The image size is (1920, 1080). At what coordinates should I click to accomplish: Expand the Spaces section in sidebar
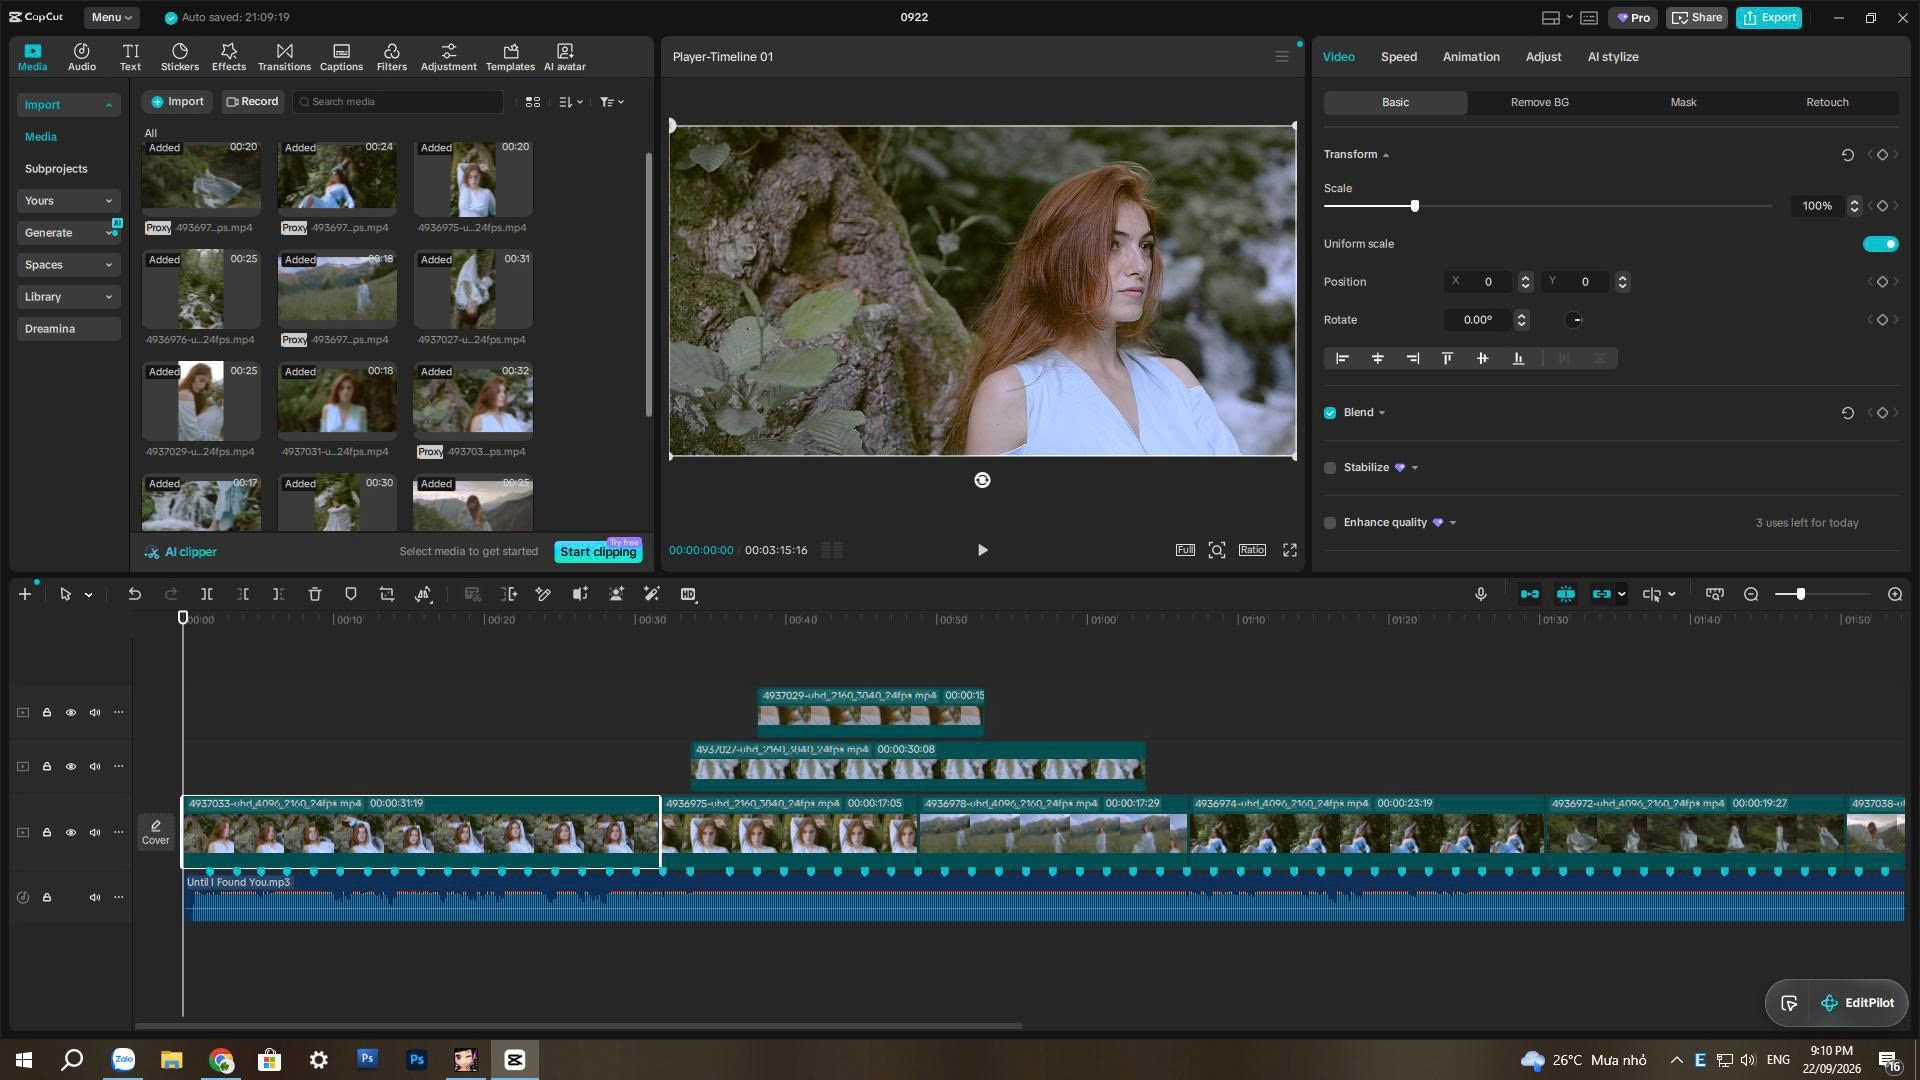[x=68, y=265]
